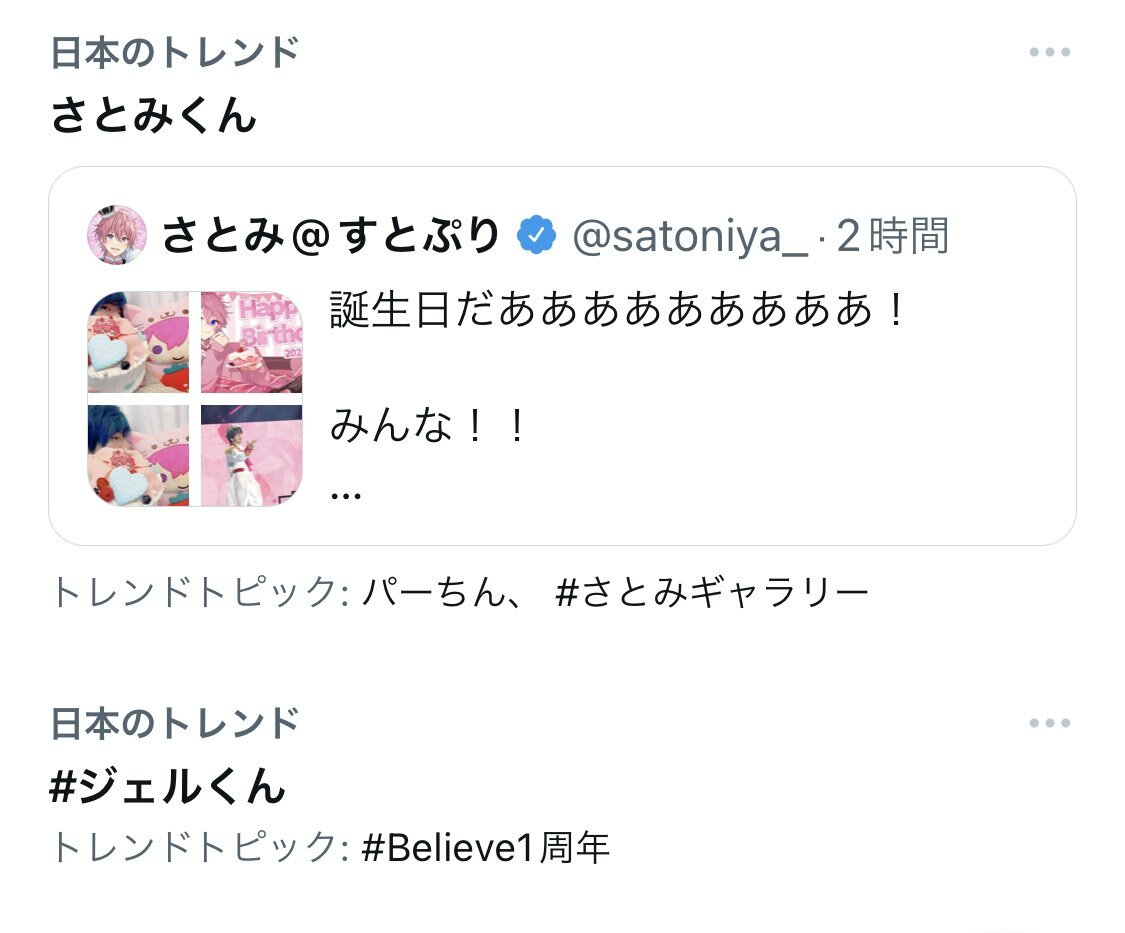Open the stage performance photo thumbnail

[252, 456]
